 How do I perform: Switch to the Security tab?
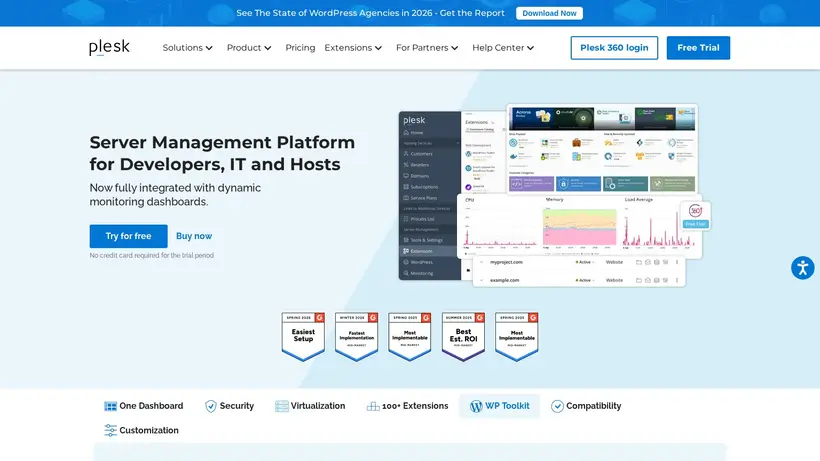pos(230,406)
